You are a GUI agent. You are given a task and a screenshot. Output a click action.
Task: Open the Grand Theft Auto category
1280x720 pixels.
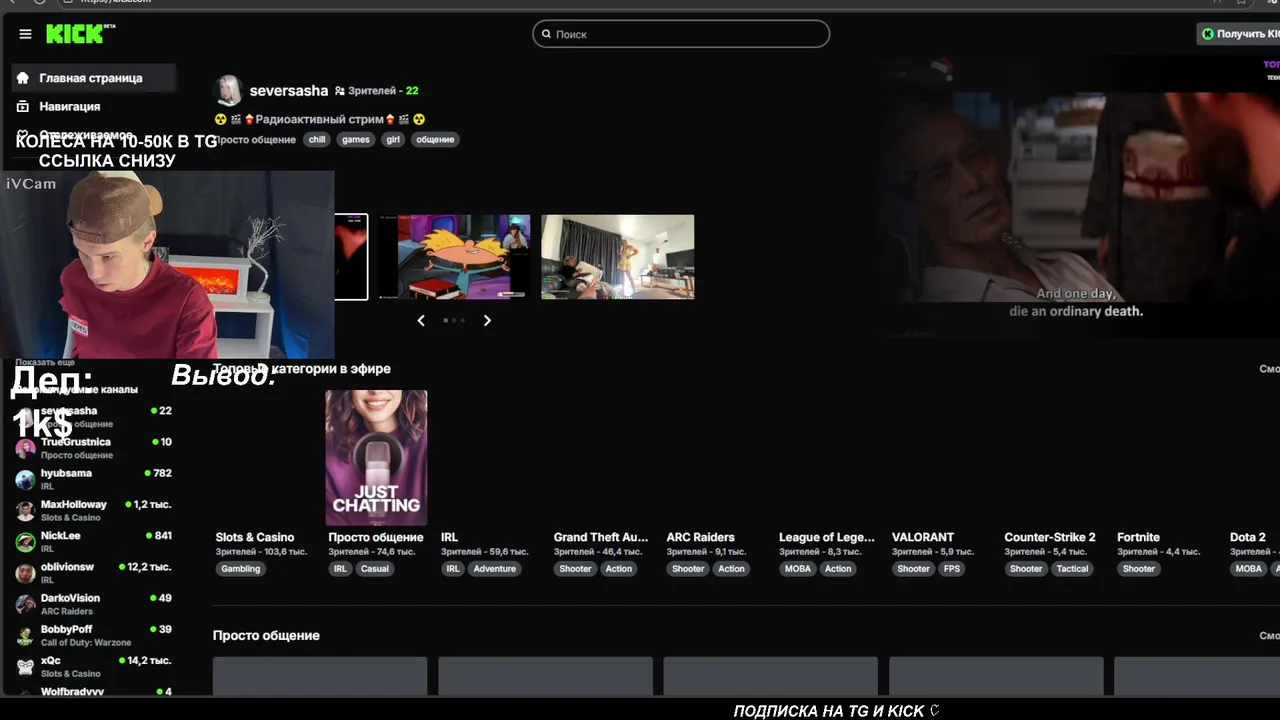(x=601, y=537)
